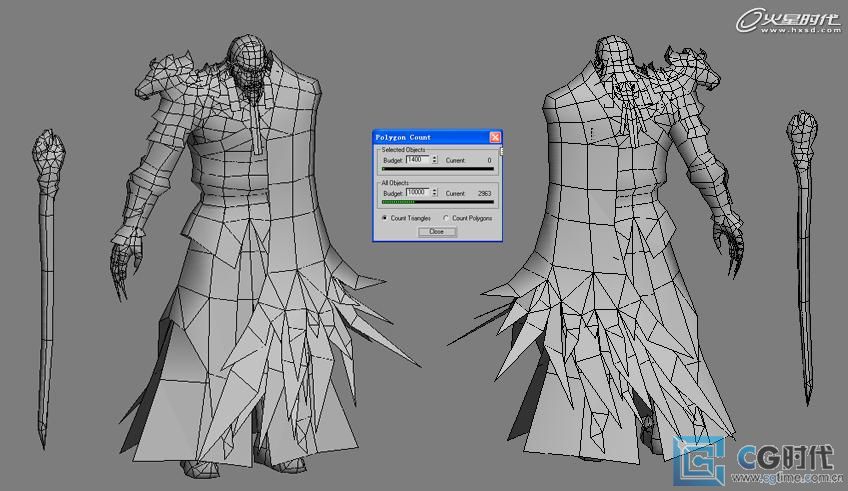Close the Polygon Count dialog with the X
Screen dimensions: 848x491
[x=495, y=137]
